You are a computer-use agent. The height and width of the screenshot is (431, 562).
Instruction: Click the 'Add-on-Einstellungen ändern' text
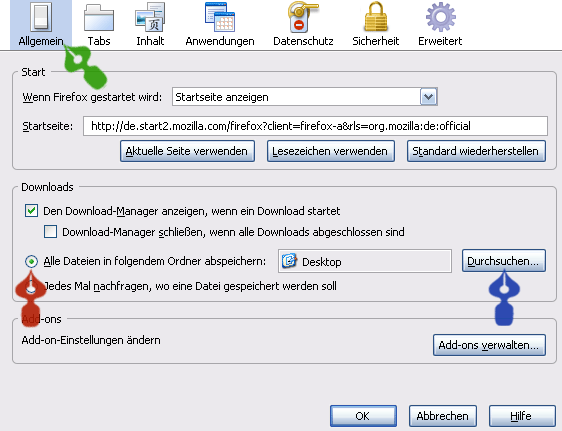[x=91, y=340]
